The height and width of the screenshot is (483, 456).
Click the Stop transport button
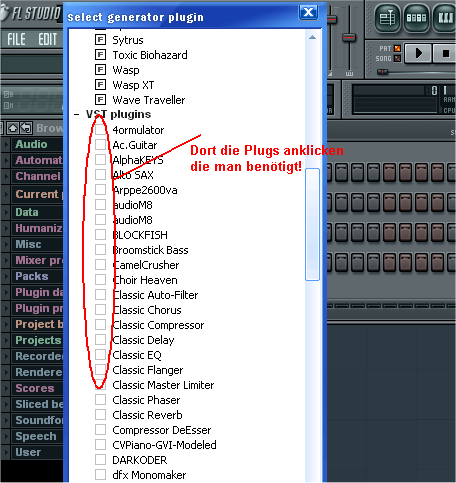(445, 53)
